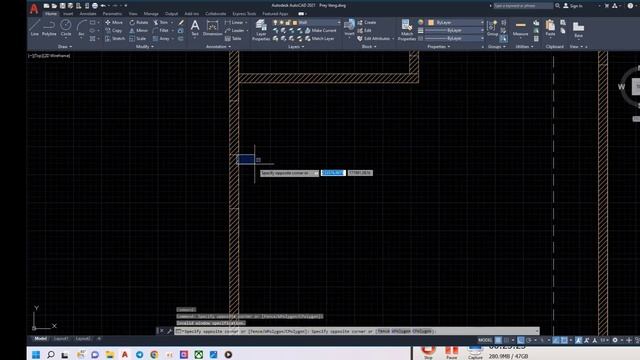Open the Insert ribbon tab

tap(68, 14)
